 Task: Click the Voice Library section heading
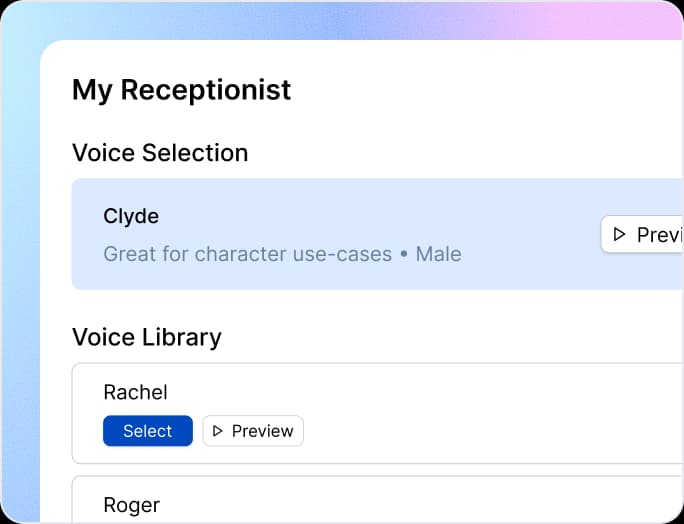pyautogui.click(x=147, y=337)
